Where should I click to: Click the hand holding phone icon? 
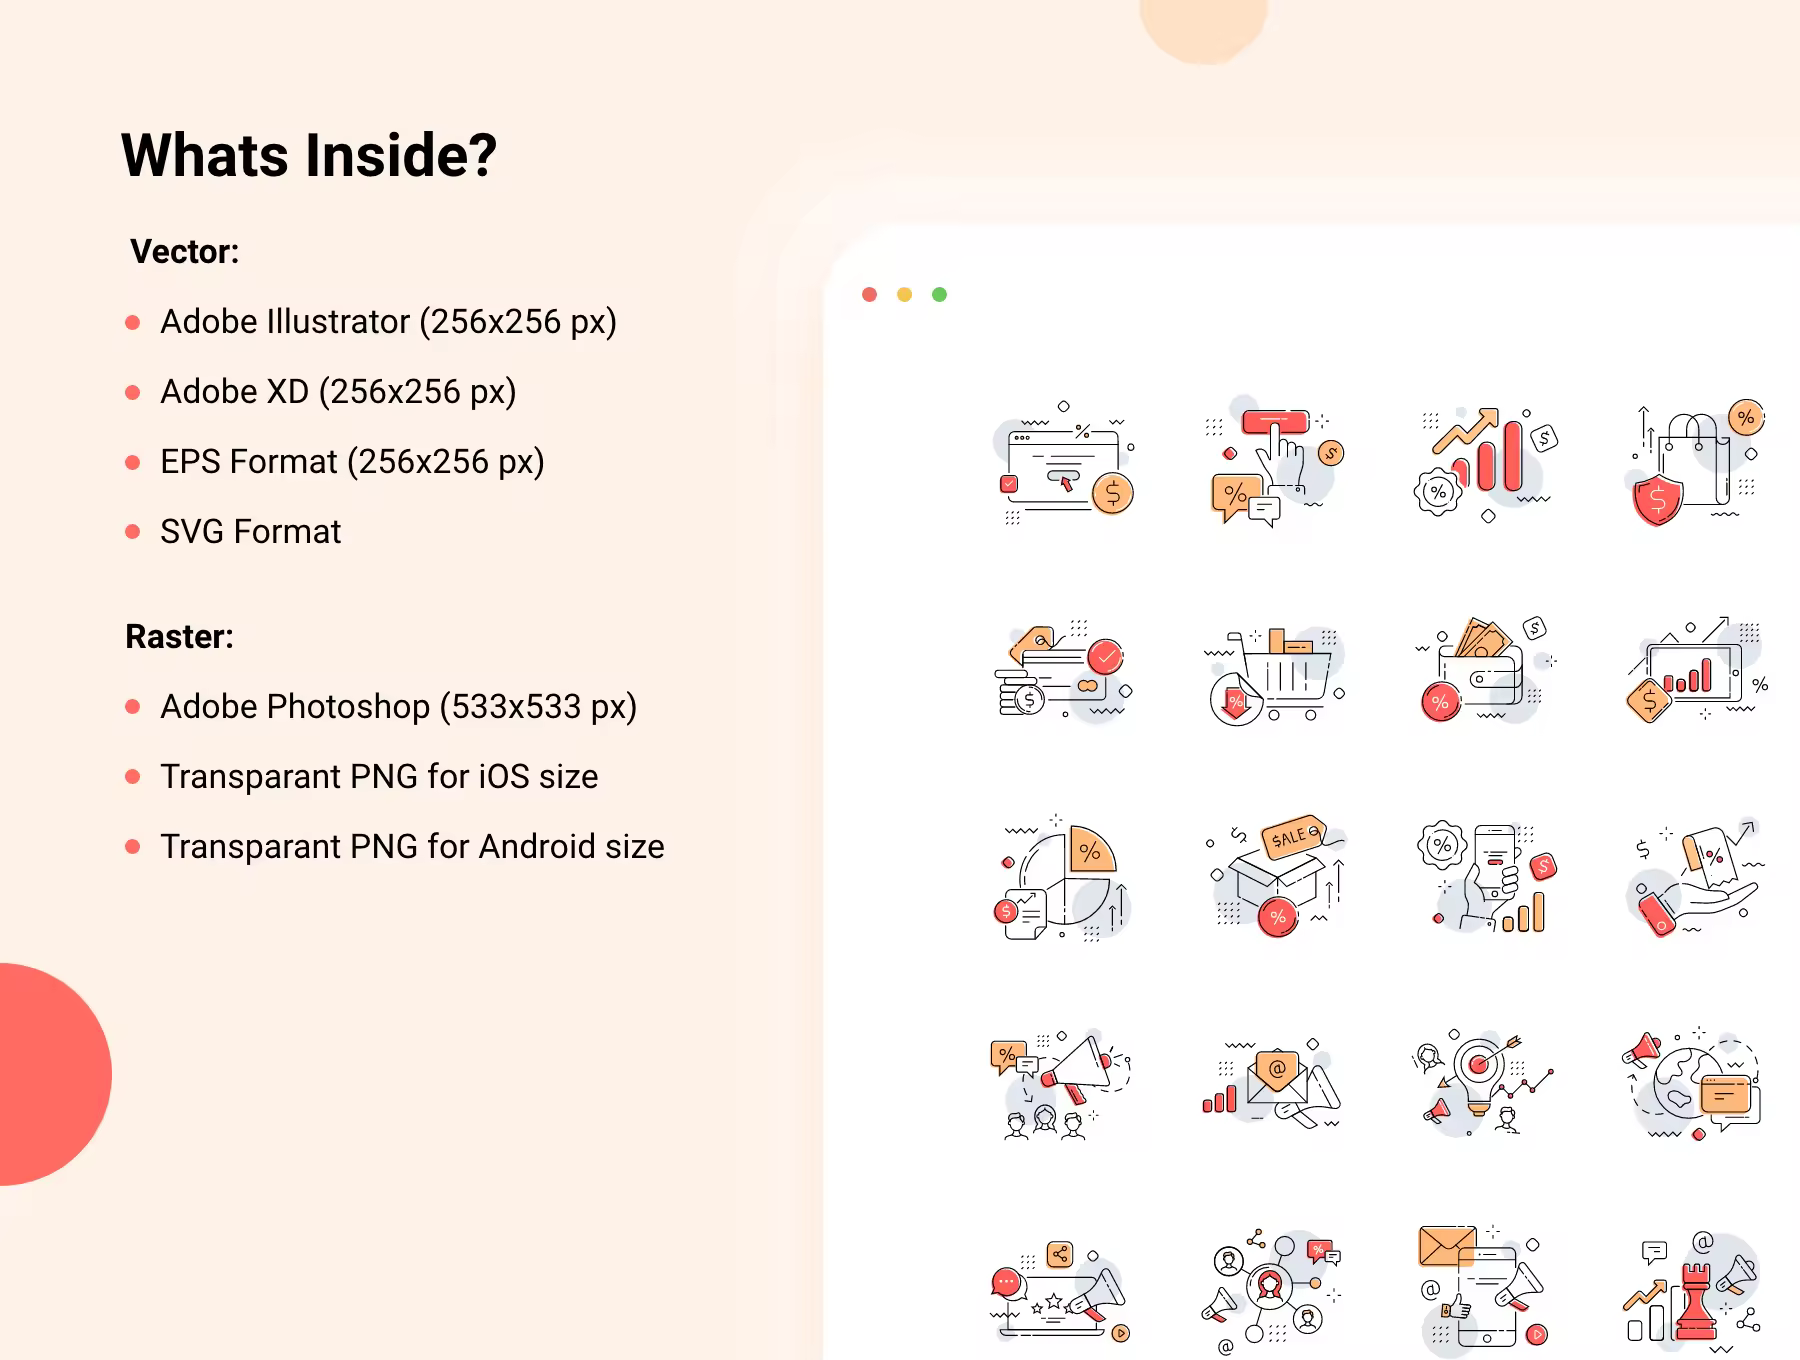coord(1487,878)
